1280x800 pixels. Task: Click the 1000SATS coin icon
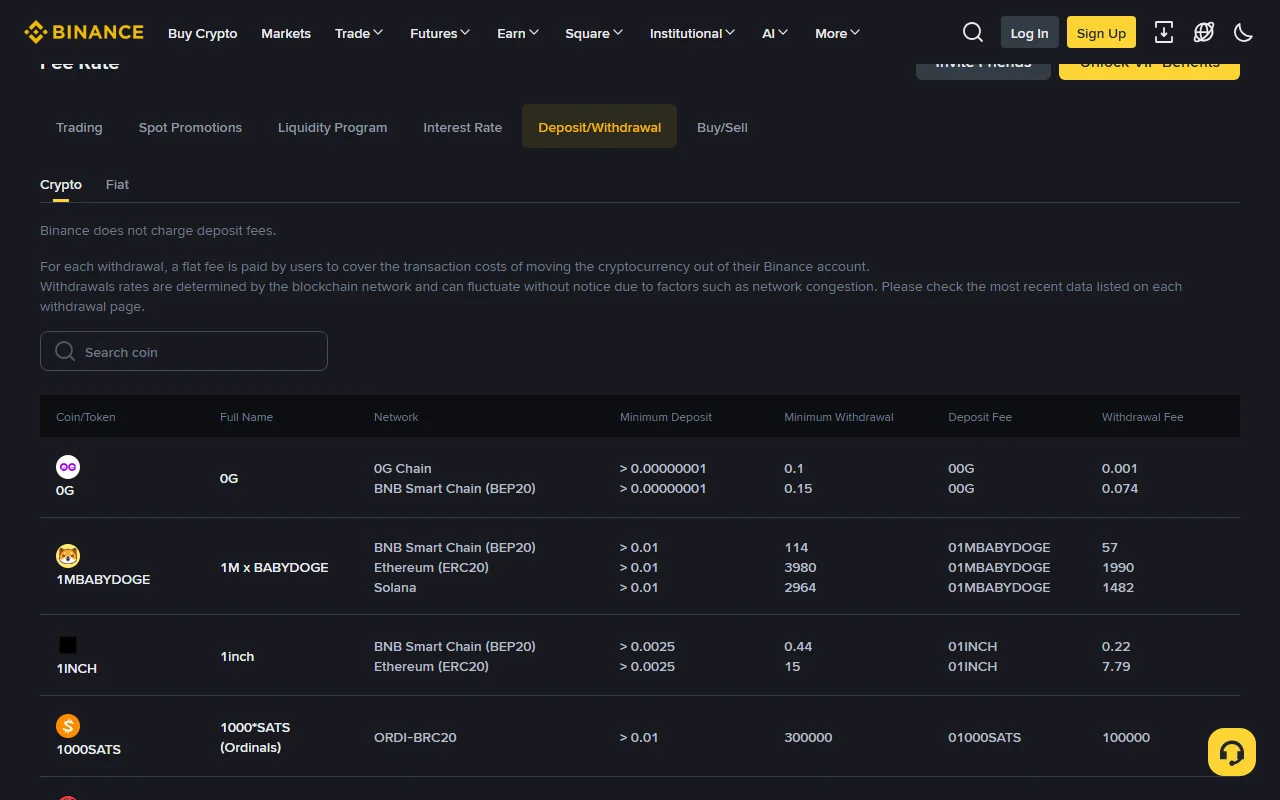click(68, 726)
